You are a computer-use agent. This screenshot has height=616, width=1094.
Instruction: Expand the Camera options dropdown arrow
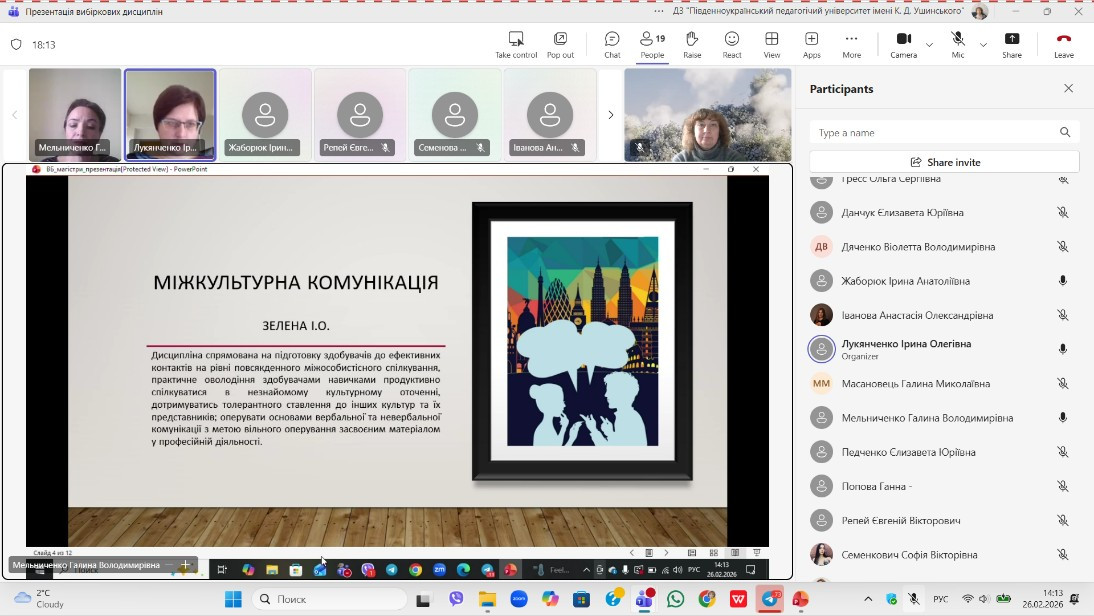pyautogui.click(x=929, y=45)
